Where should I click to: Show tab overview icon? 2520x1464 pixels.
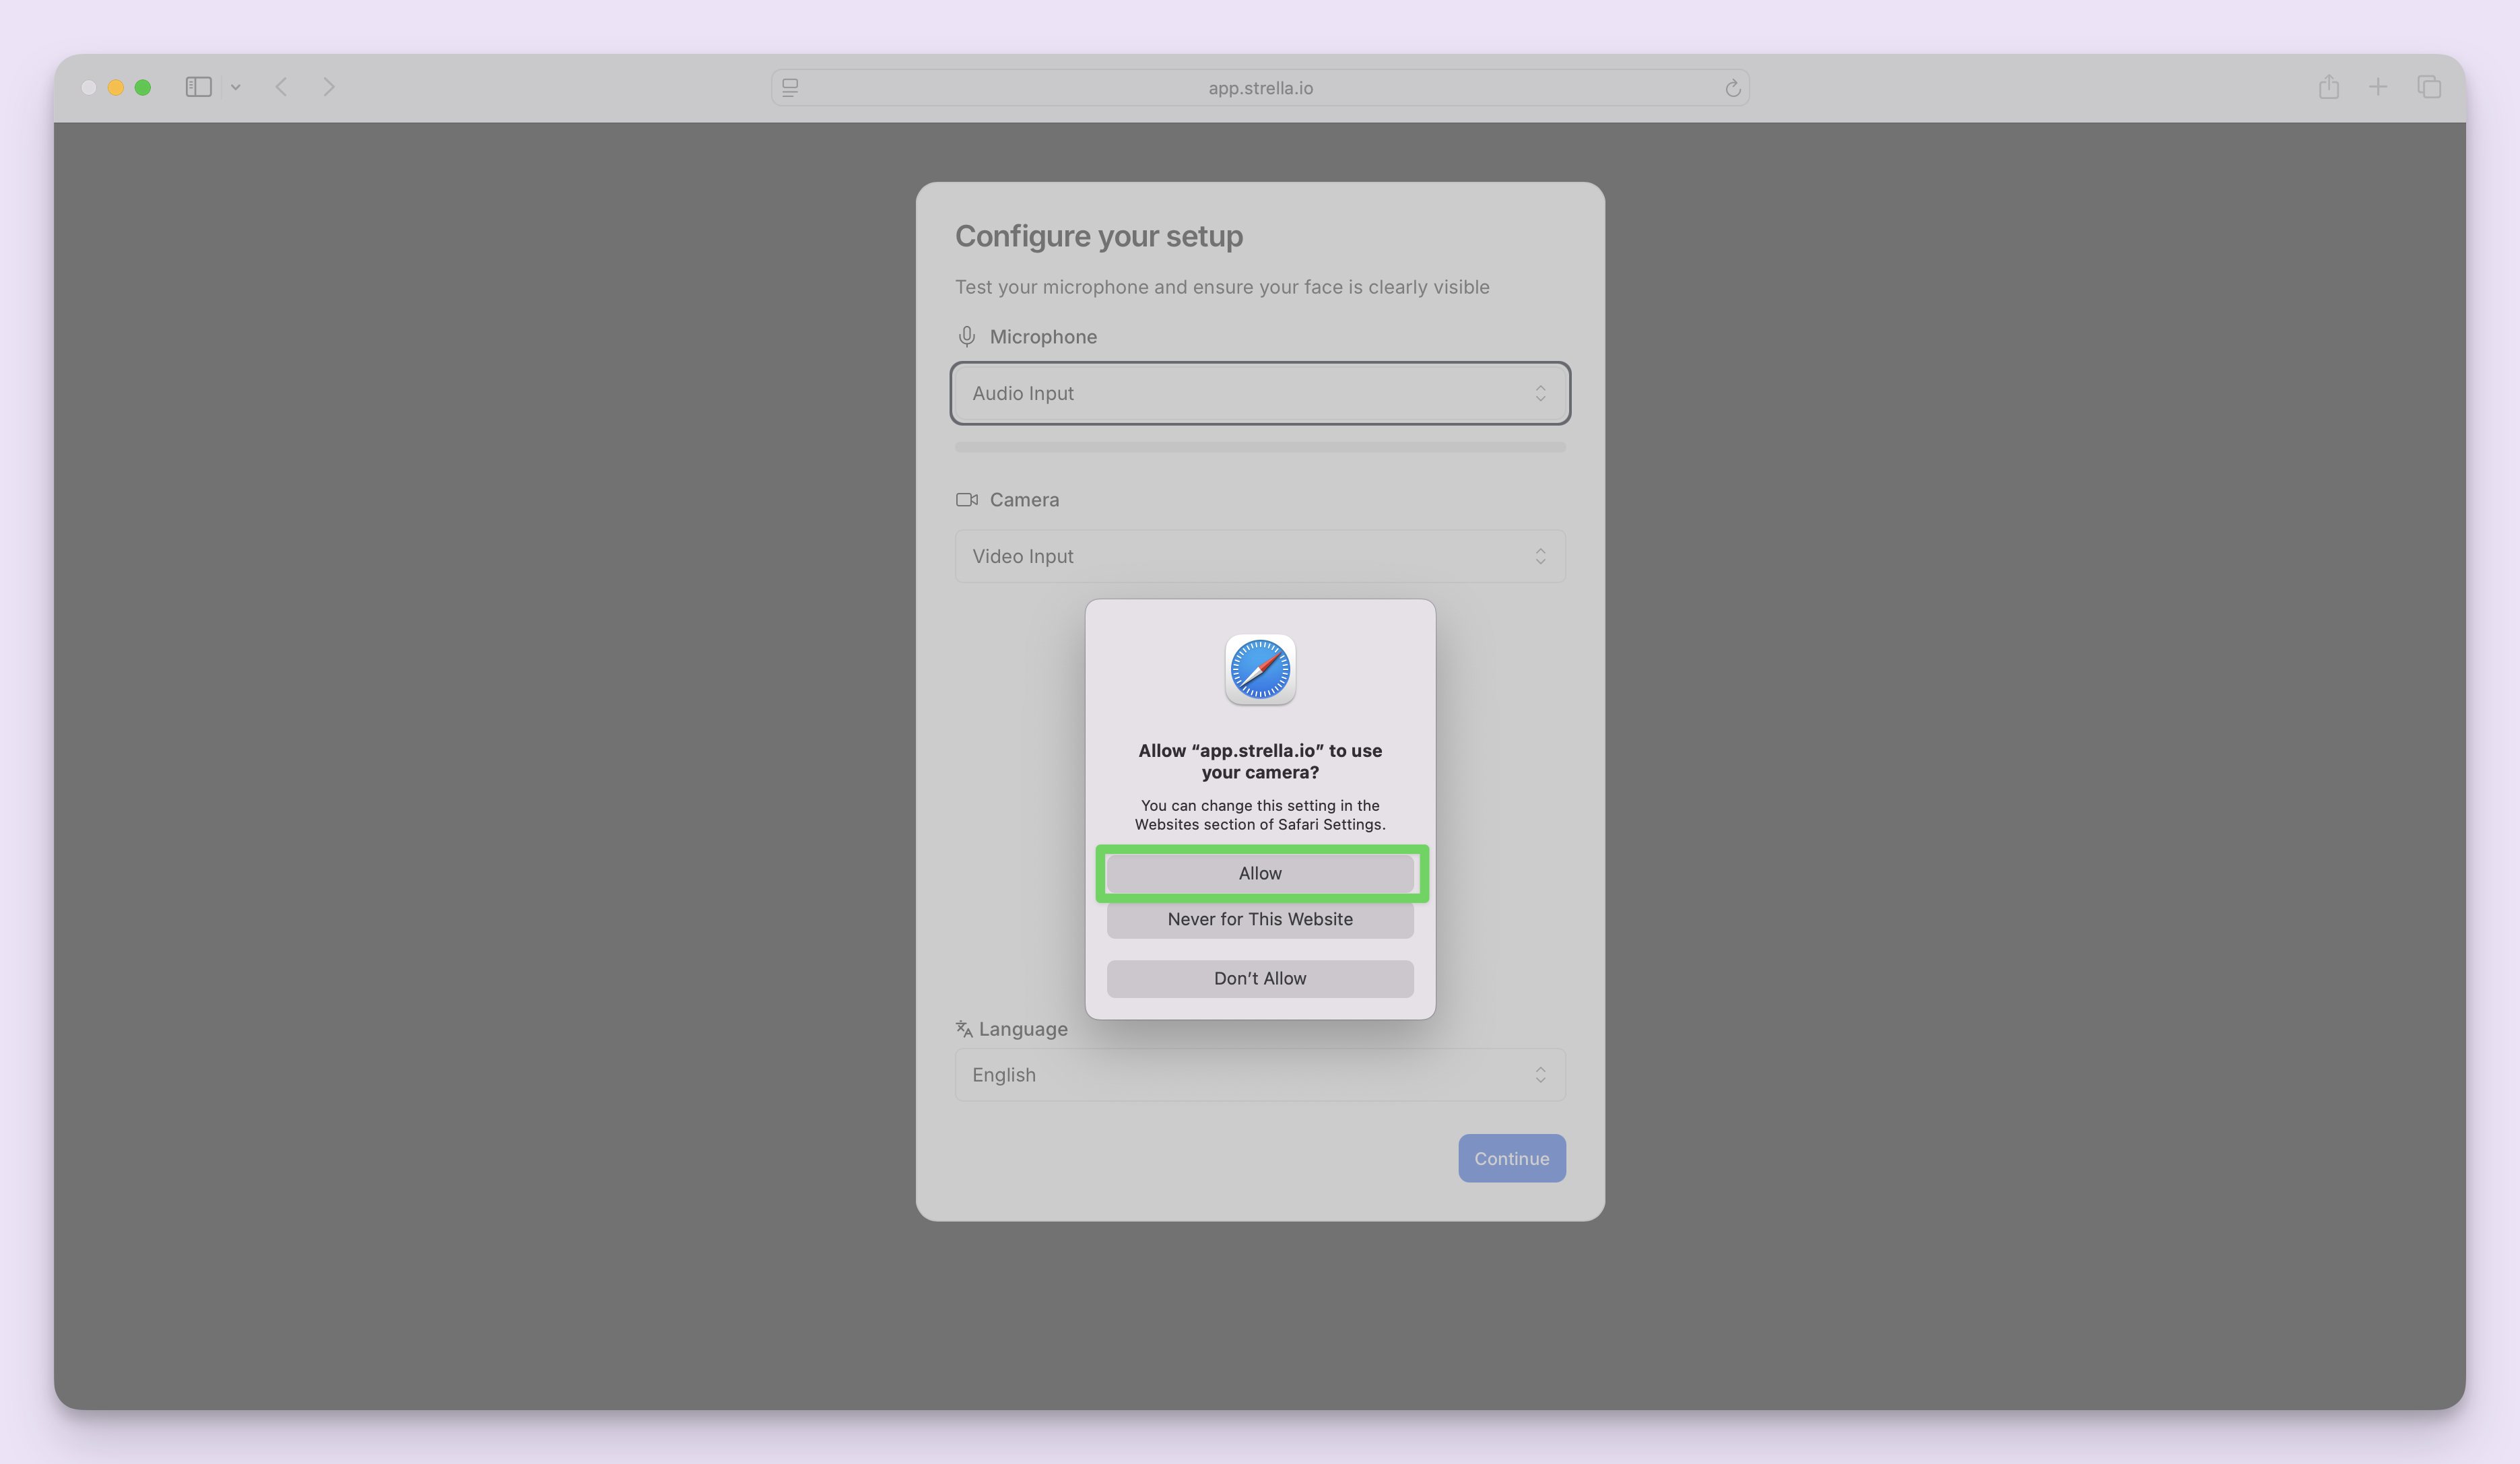click(x=2429, y=87)
